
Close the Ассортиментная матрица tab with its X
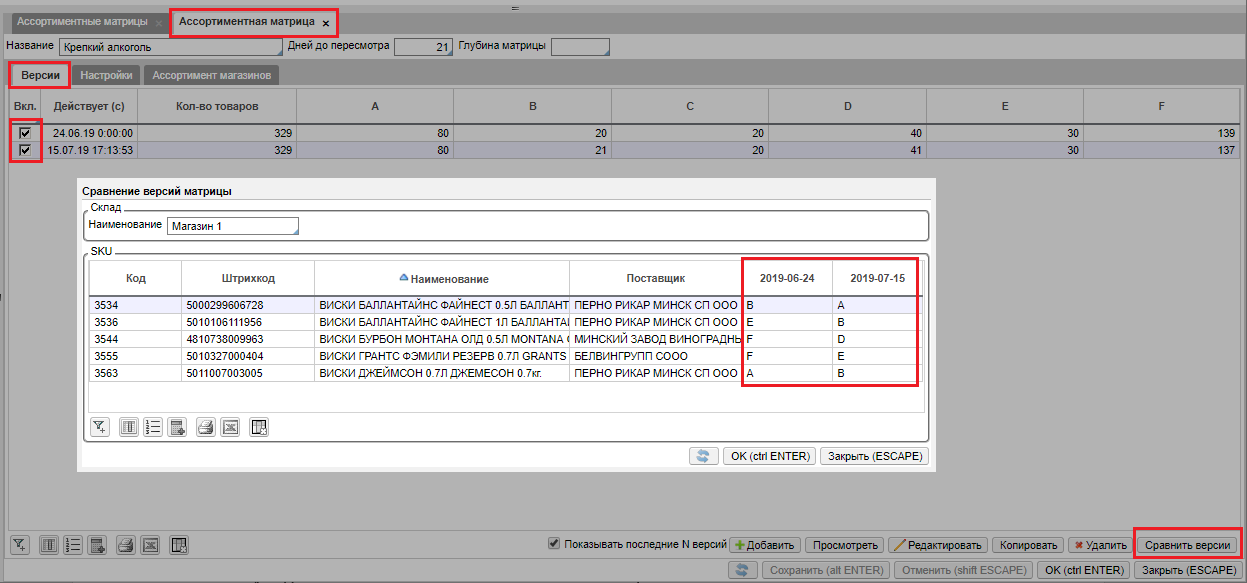pos(326,23)
